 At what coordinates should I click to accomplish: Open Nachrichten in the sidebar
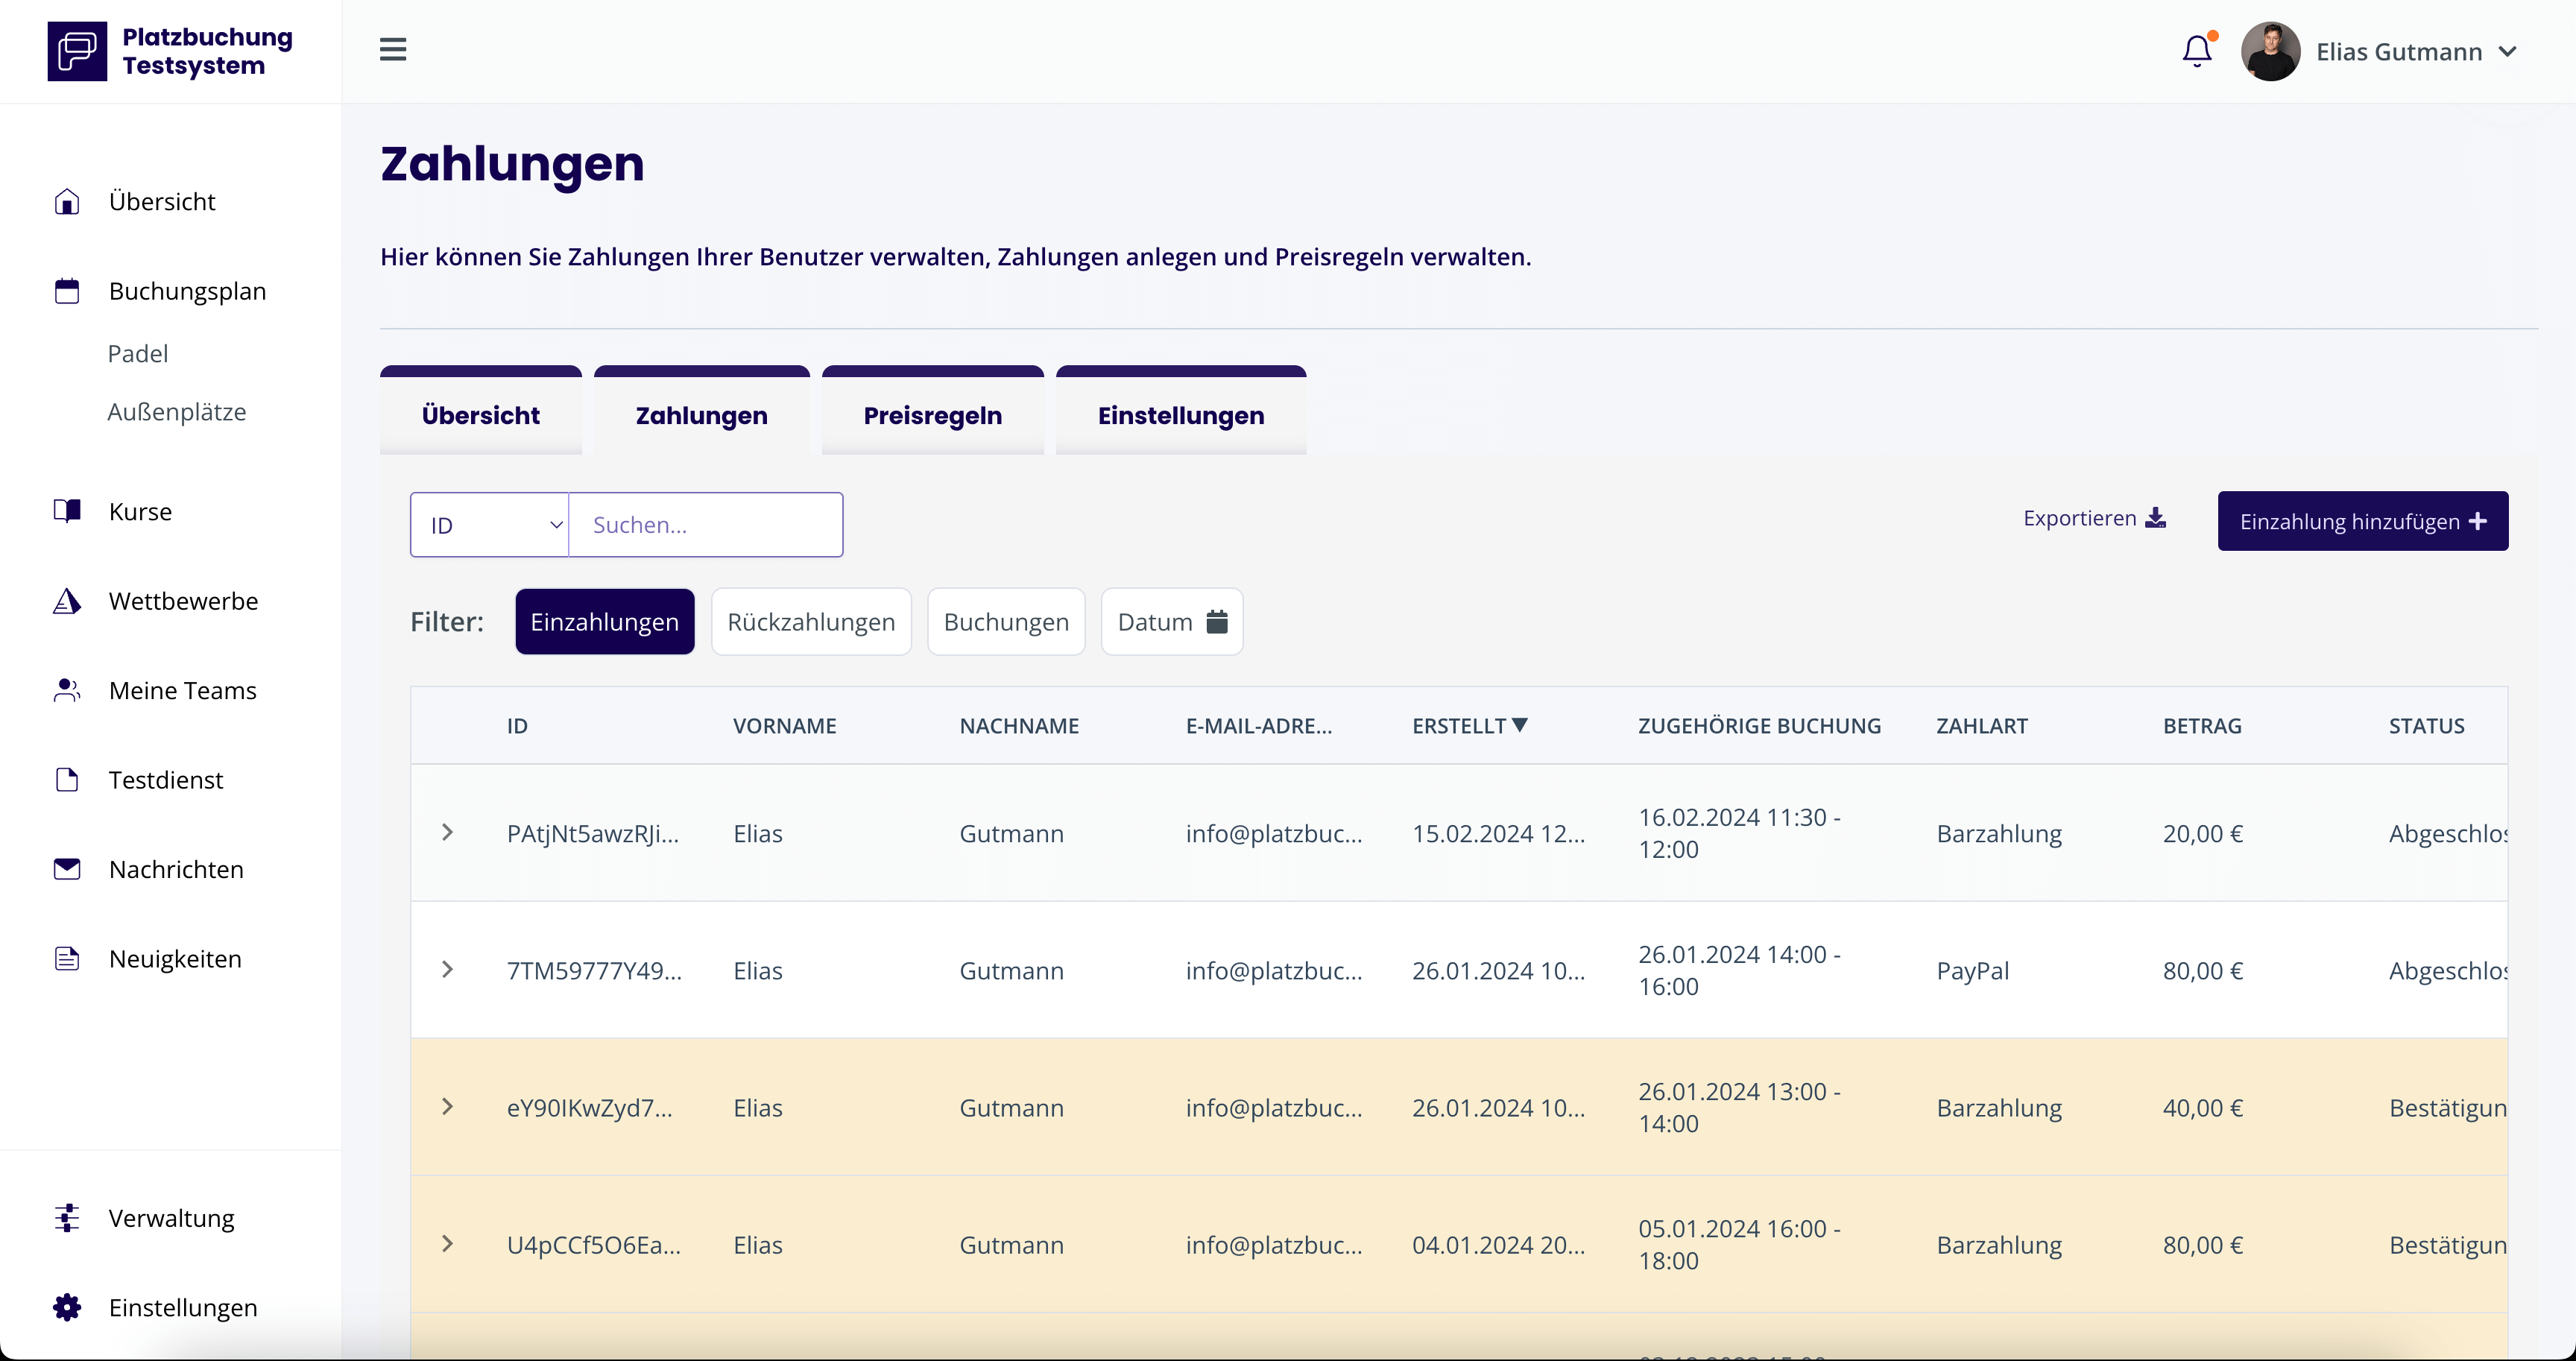click(x=176, y=869)
